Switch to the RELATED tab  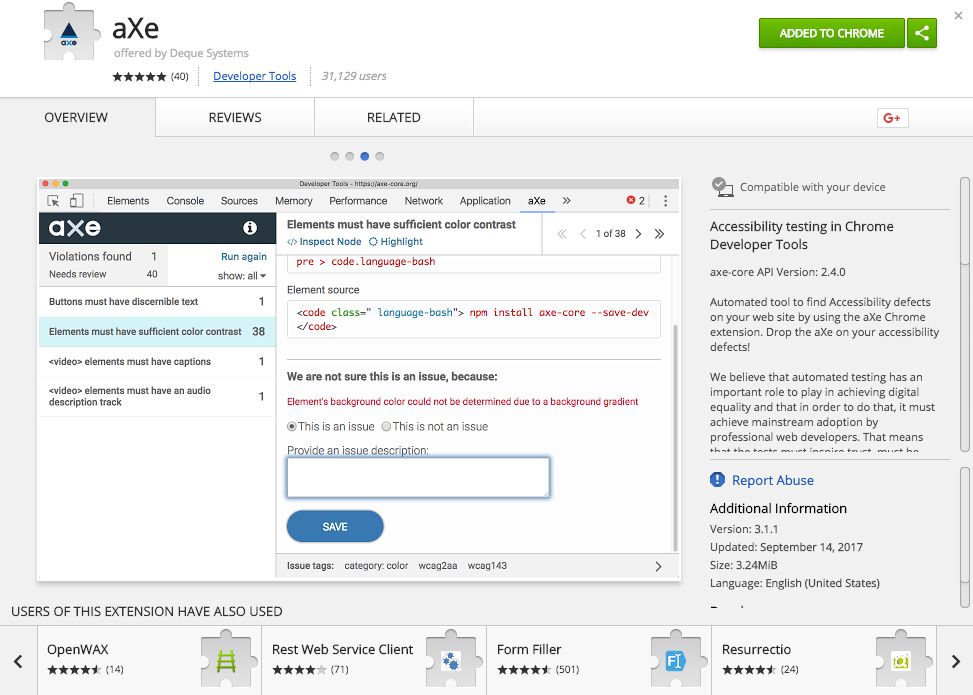(393, 117)
